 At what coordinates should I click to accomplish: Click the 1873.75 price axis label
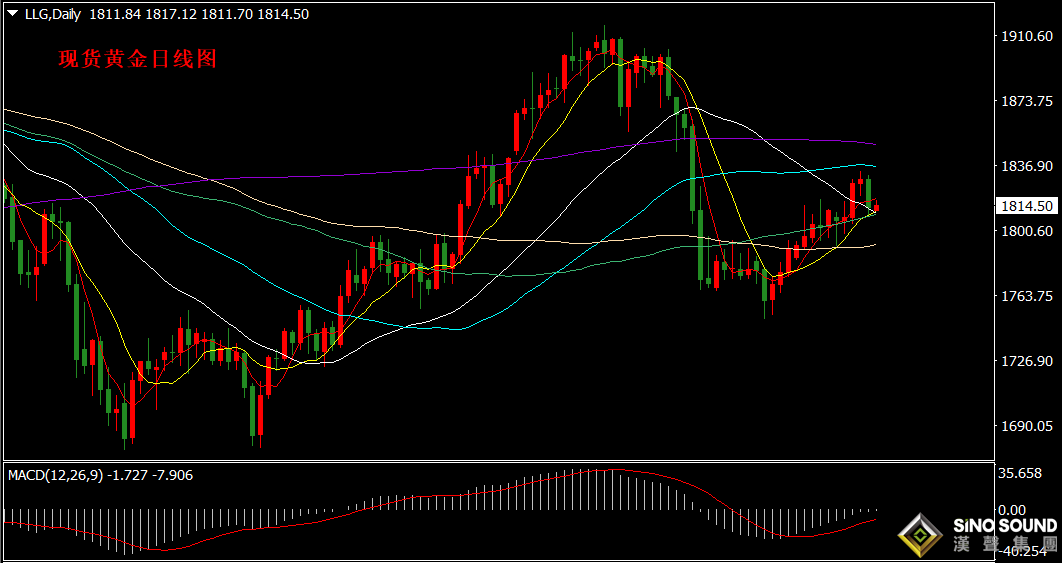[x=1029, y=101]
